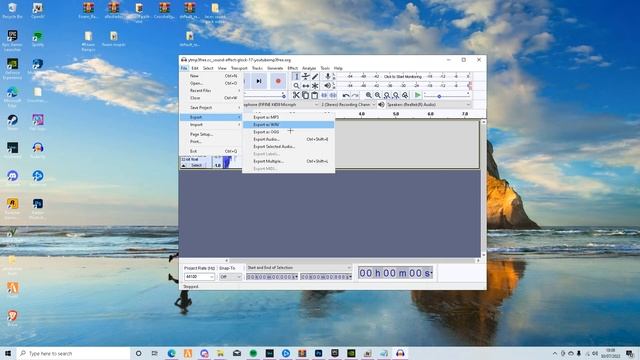Select the Draw (pencil) tool
The height and width of the screenshot is (360, 640).
[315, 76]
